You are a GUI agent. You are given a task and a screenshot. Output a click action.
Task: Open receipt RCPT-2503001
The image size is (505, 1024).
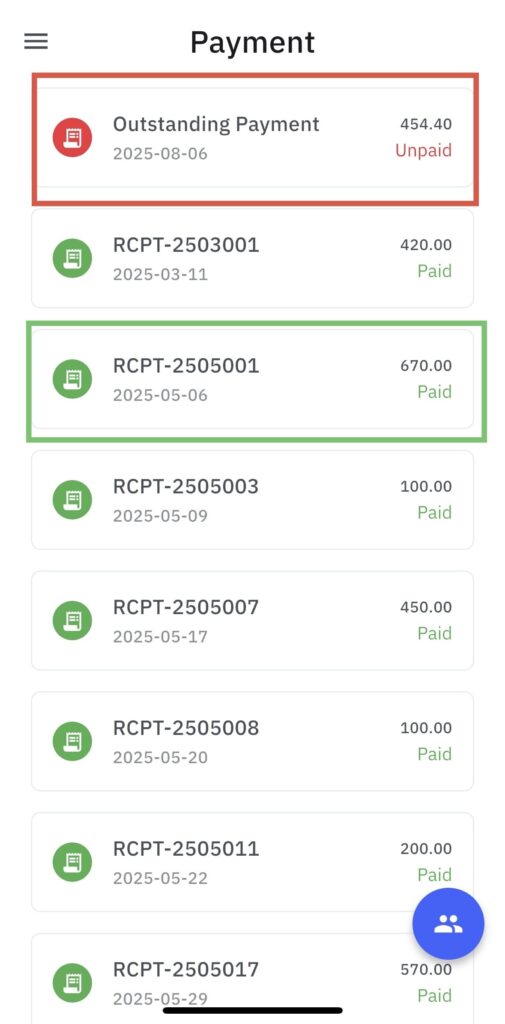tap(253, 258)
